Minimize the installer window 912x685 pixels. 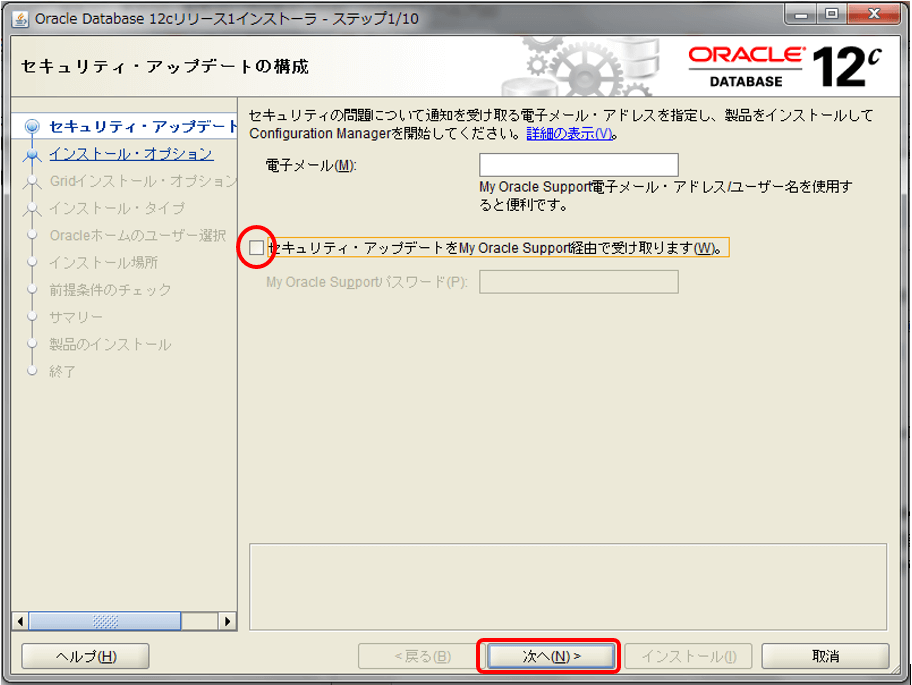(802, 14)
